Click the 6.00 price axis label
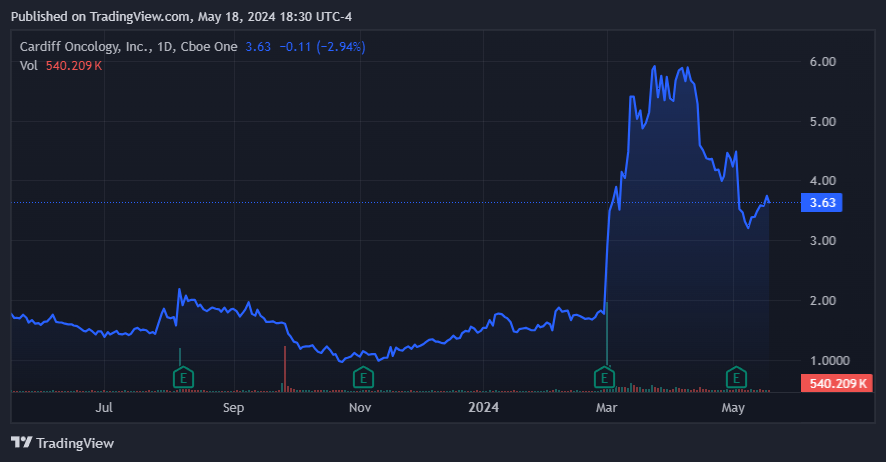This screenshot has width=886, height=462. click(x=823, y=62)
